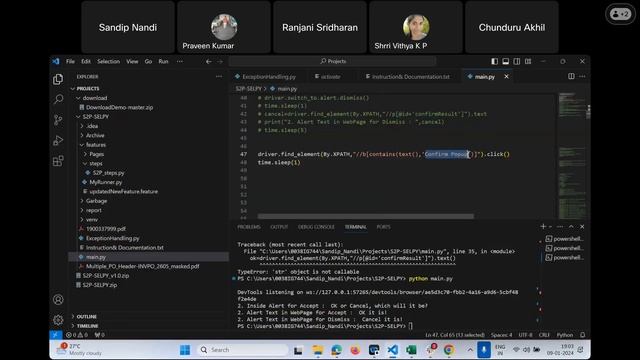
Task: Expand the OUTLINE section
Action: pos(87,317)
